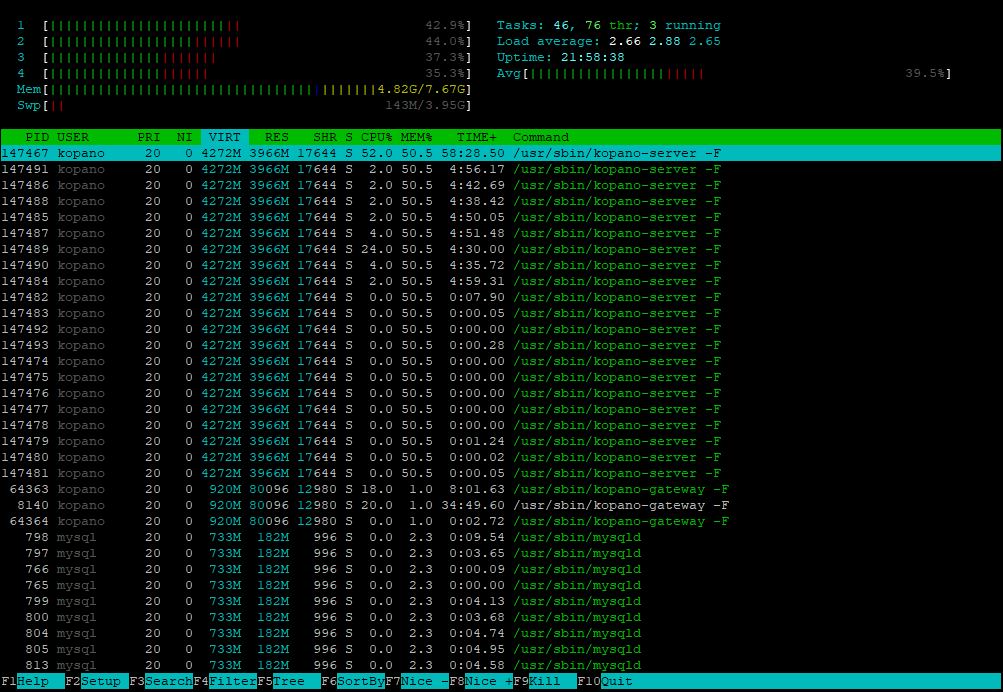This screenshot has height=692, width=1003.
Task: Click F9 Kill in the function bar
Action: [545, 681]
